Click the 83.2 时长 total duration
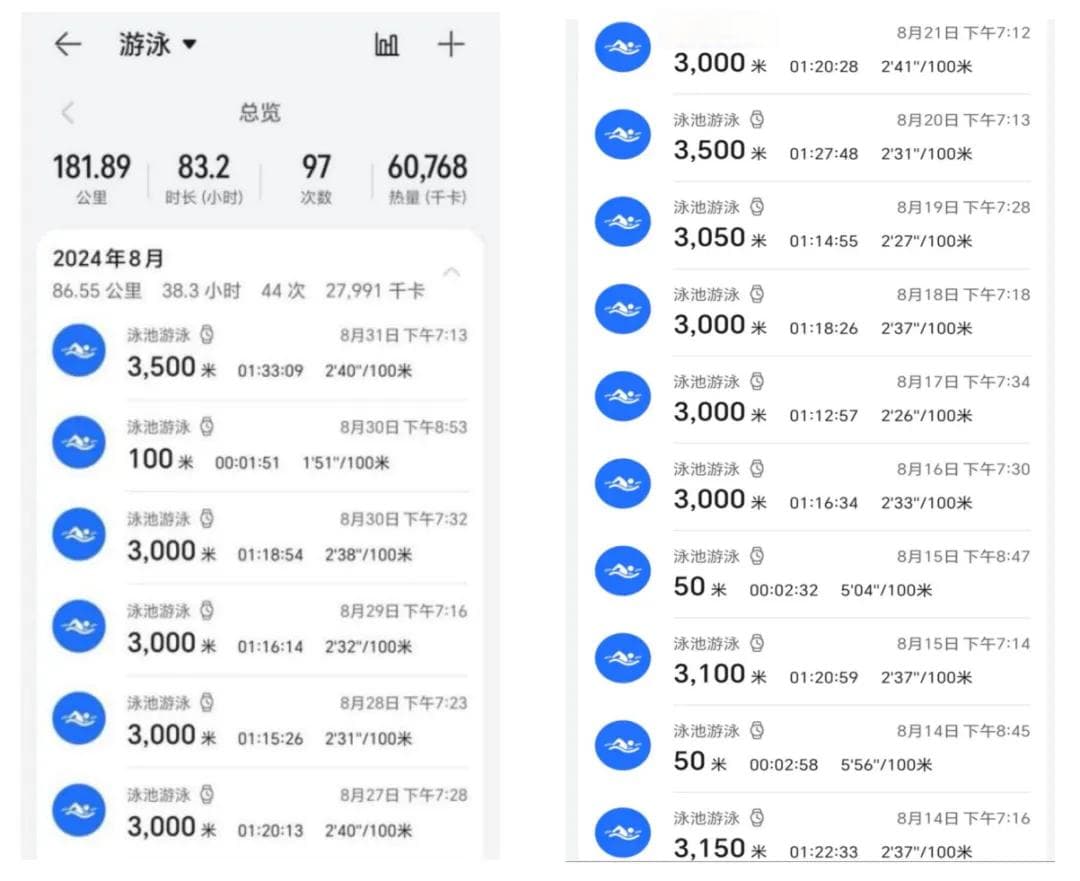The height and width of the screenshot is (881, 1080). pyautogui.click(x=204, y=178)
